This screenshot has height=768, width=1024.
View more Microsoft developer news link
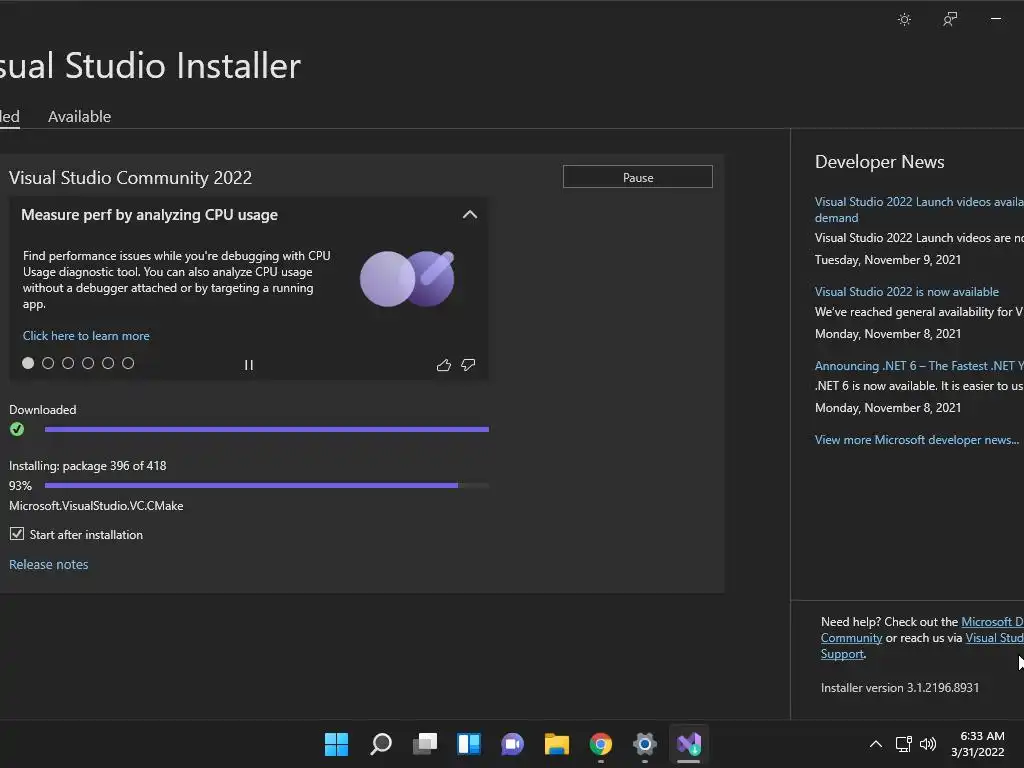[x=917, y=440]
